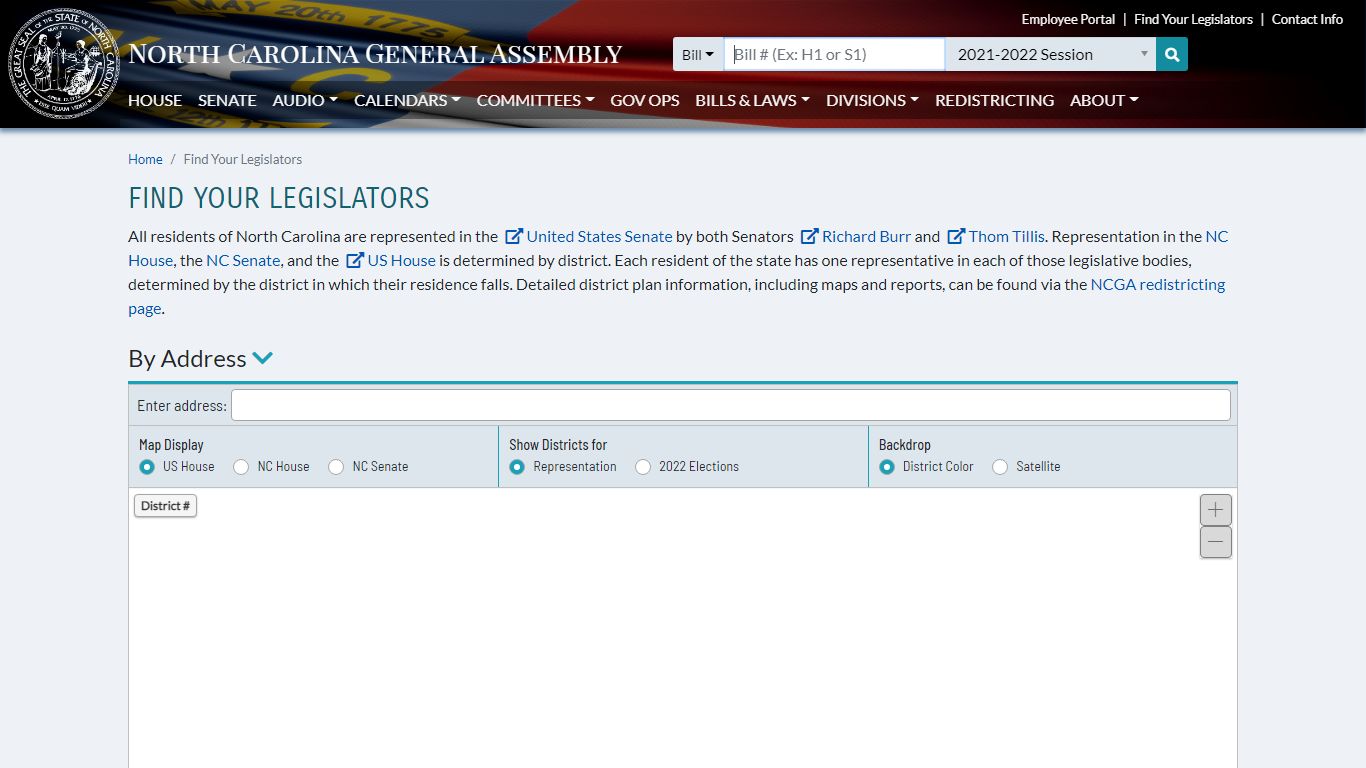This screenshot has width=1366, height=768.
Task: Click the magnifier search button
Action: [1172, 54]
